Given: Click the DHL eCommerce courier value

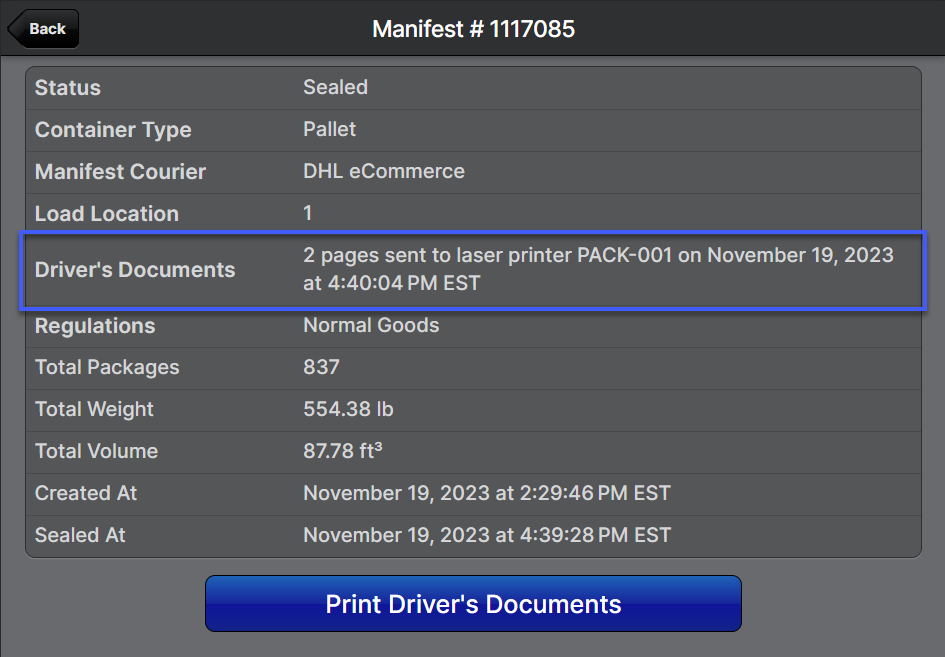Looking at the screenshot, I should [384, 172].
